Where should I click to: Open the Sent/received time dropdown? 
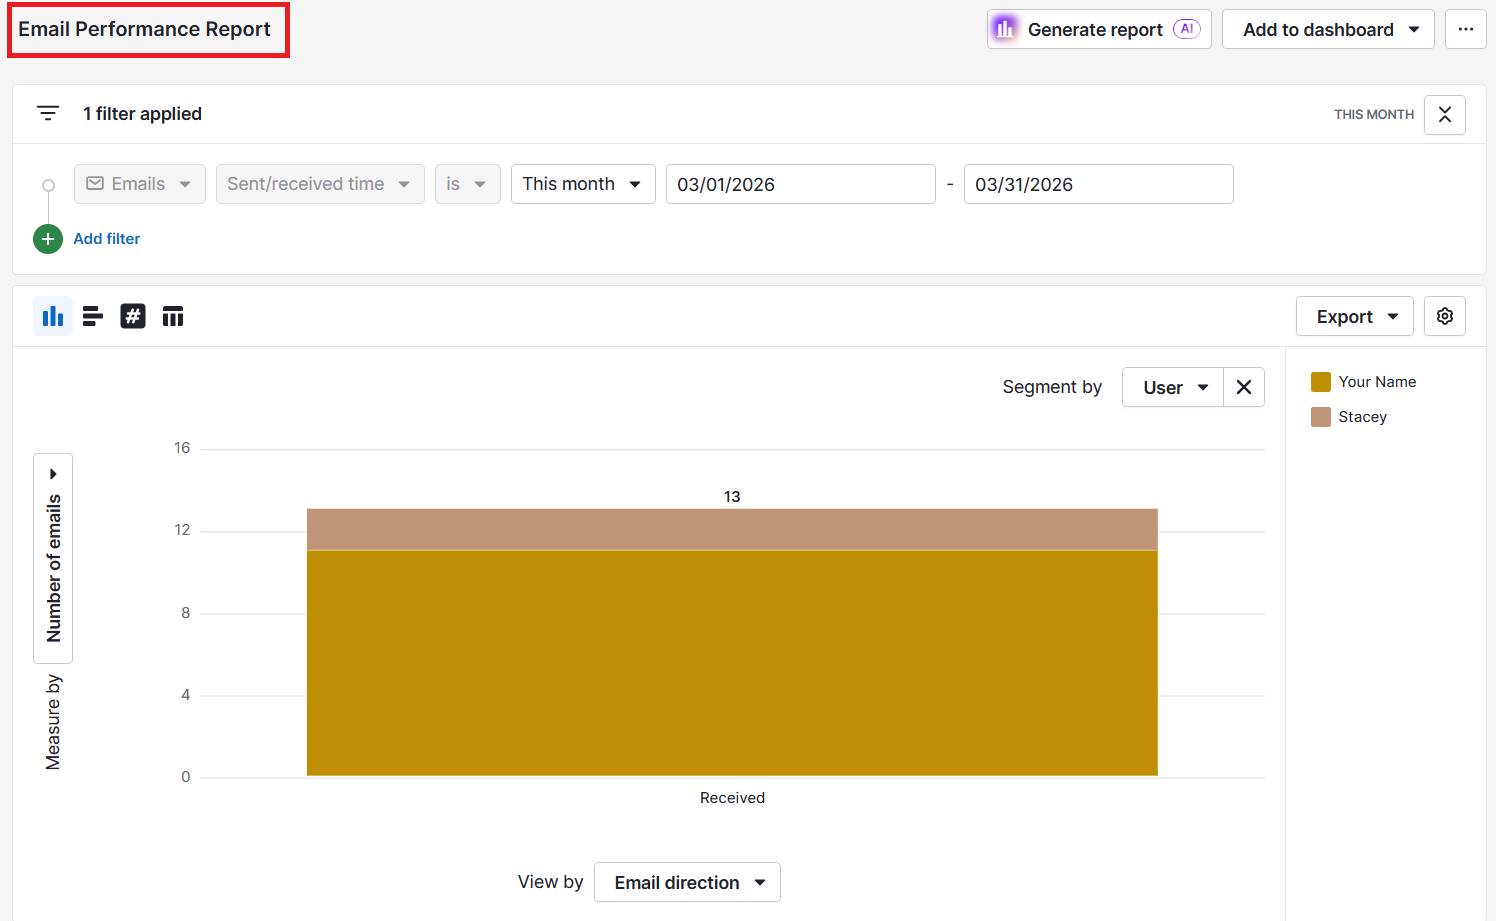[320, 184]
